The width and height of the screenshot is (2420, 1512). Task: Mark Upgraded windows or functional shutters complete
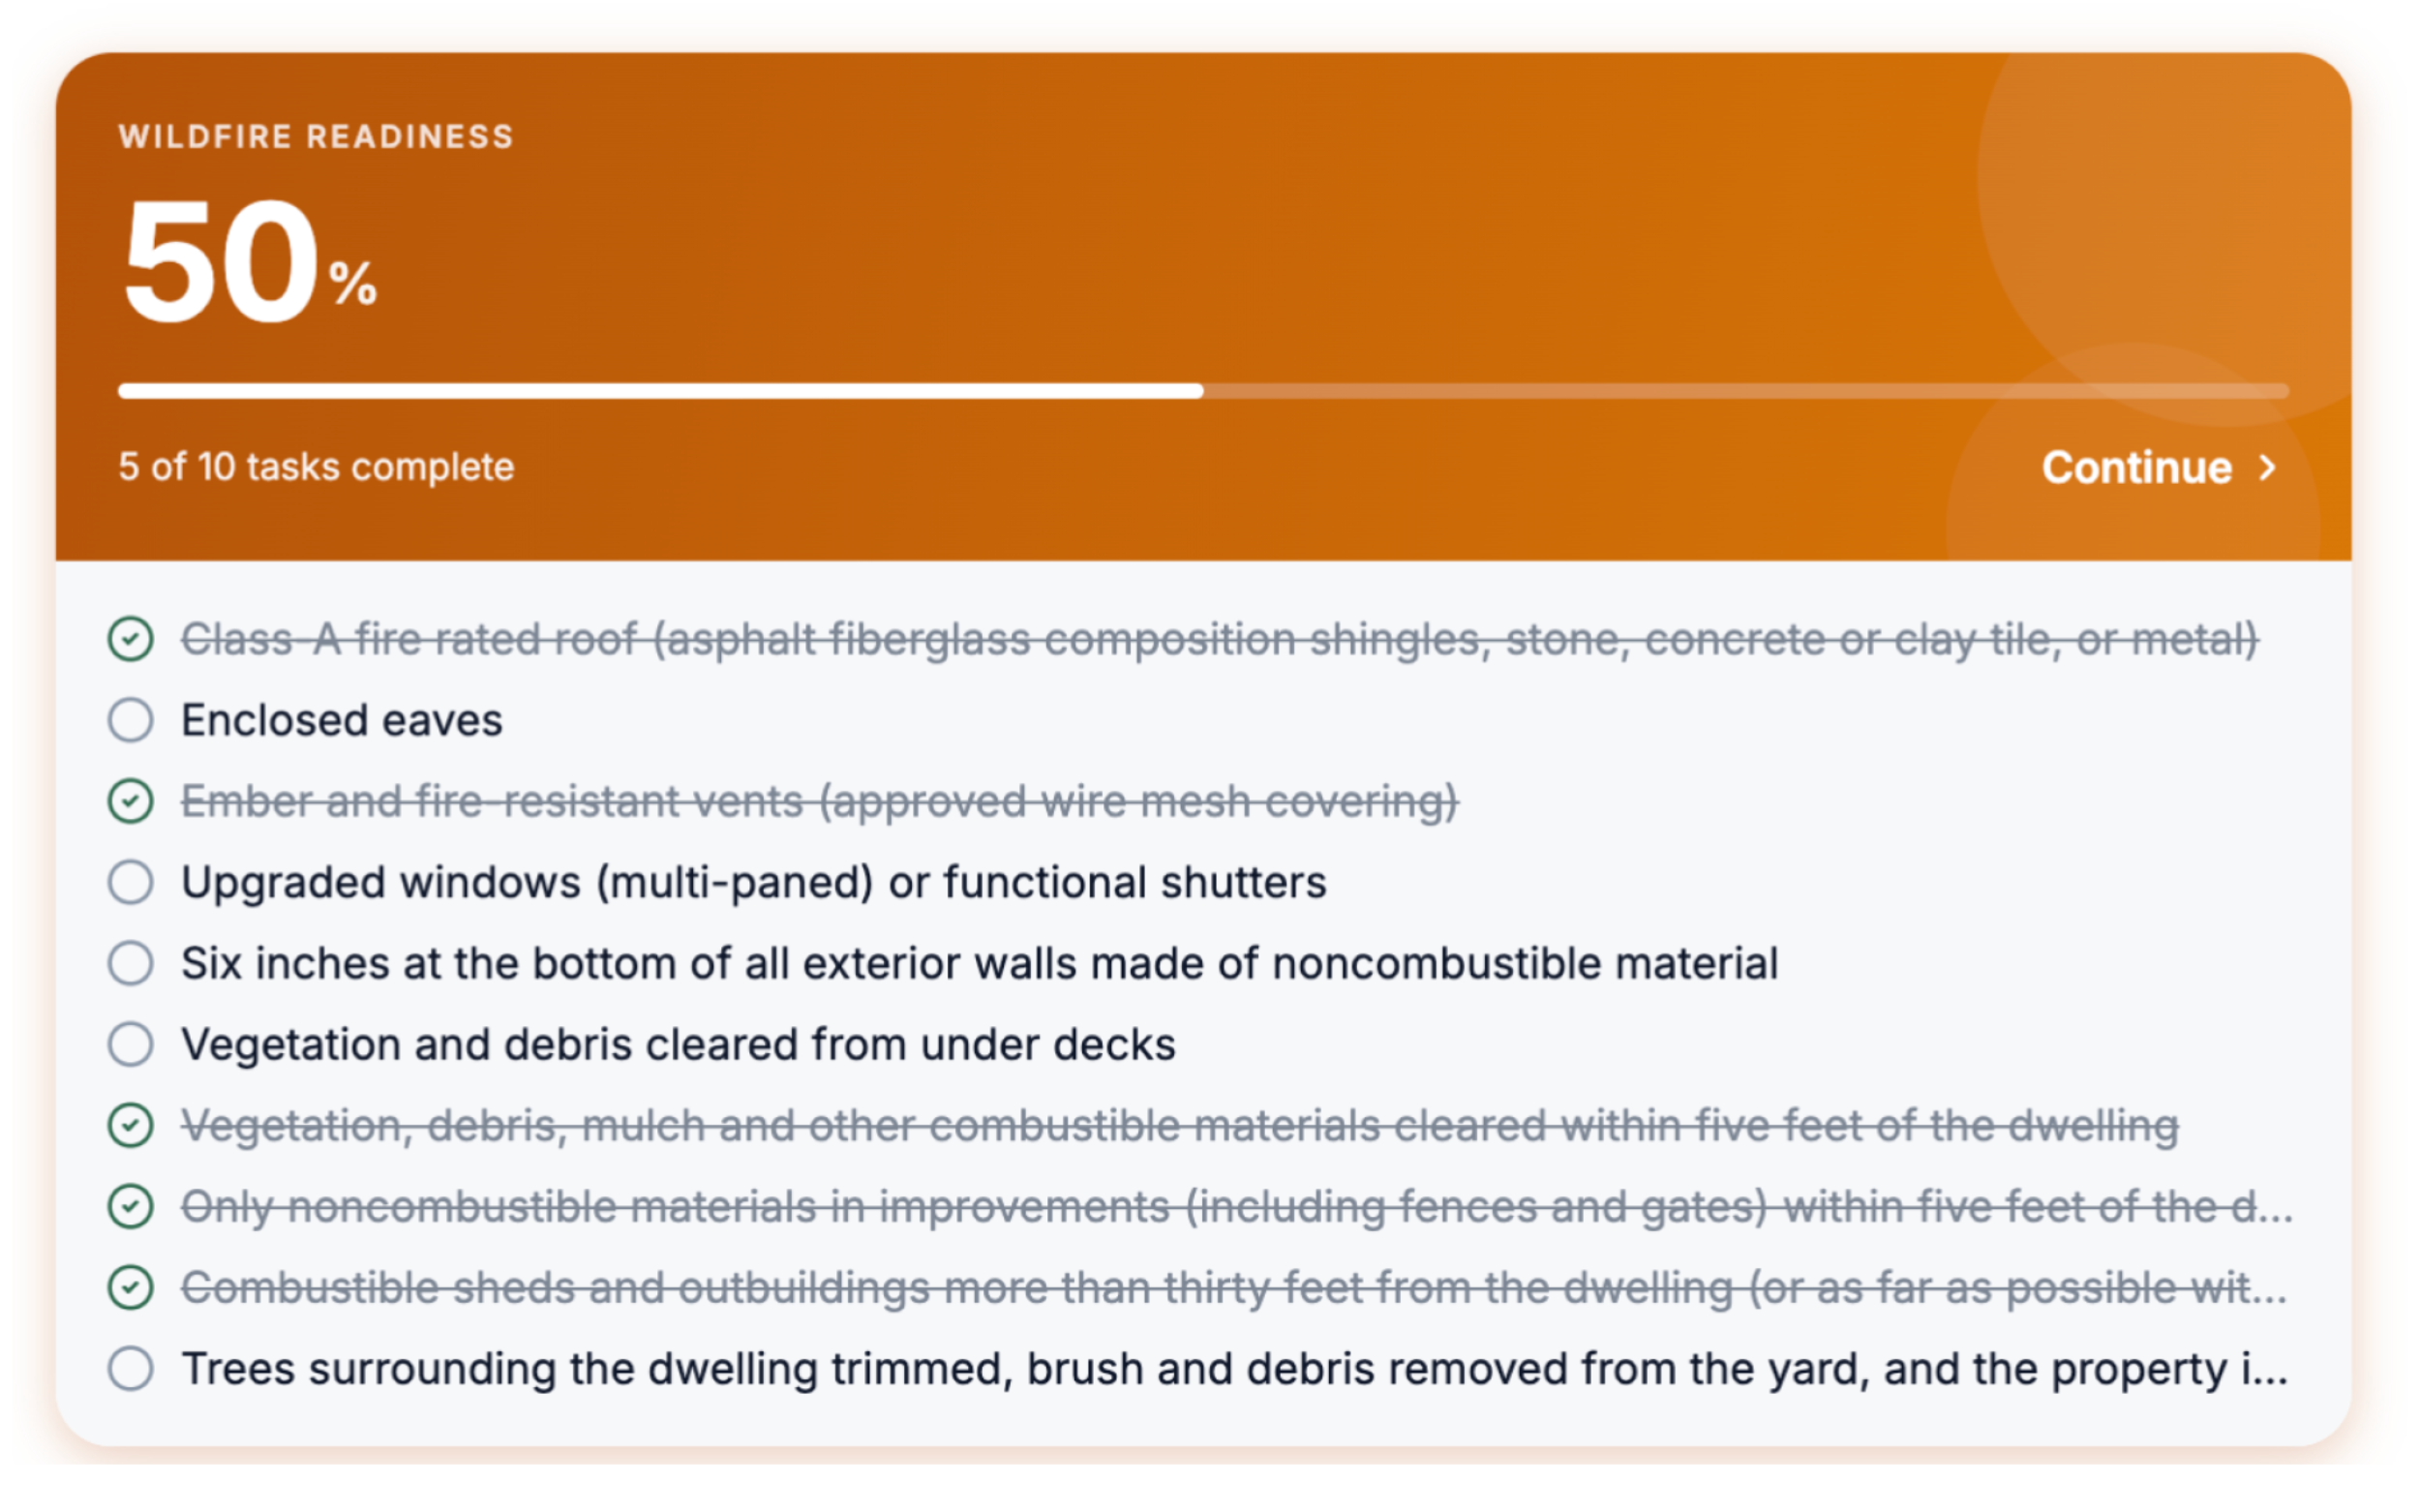click(131, 882)
